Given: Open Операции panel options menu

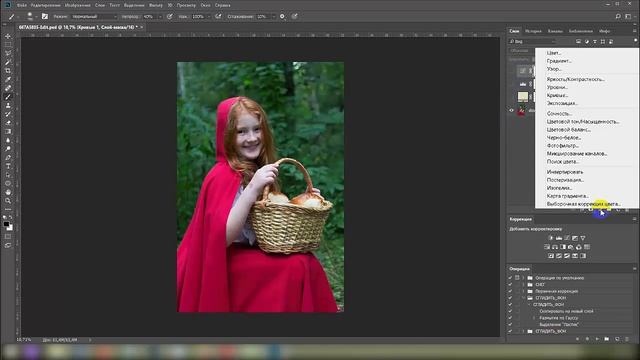Looking at the screenshot, I should pyautogui.click(x=634, y=269).
